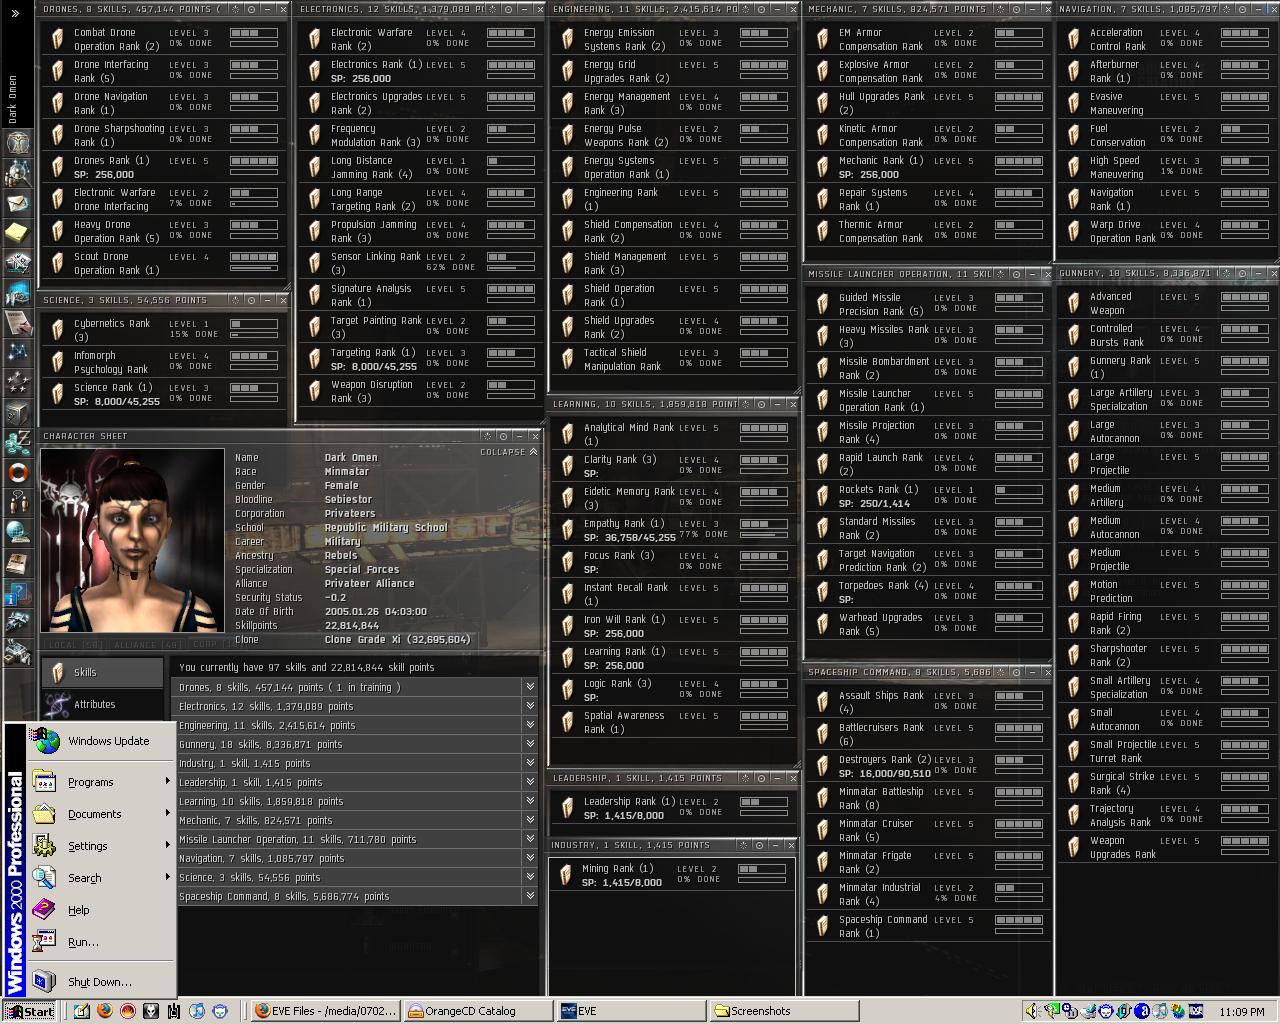
Task: Click the Leadership Rank (1) skill book icon
Action: (x=568, y=808)
